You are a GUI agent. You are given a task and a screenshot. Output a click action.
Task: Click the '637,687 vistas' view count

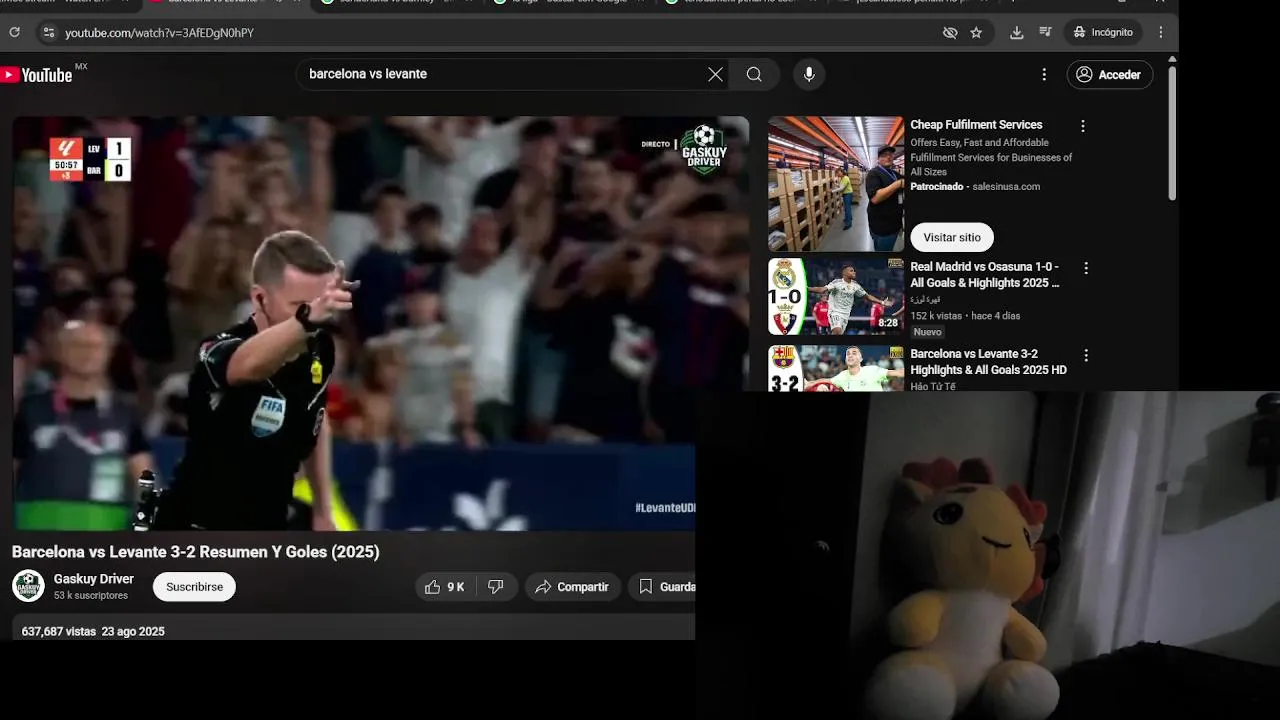[x=58, y=631]
